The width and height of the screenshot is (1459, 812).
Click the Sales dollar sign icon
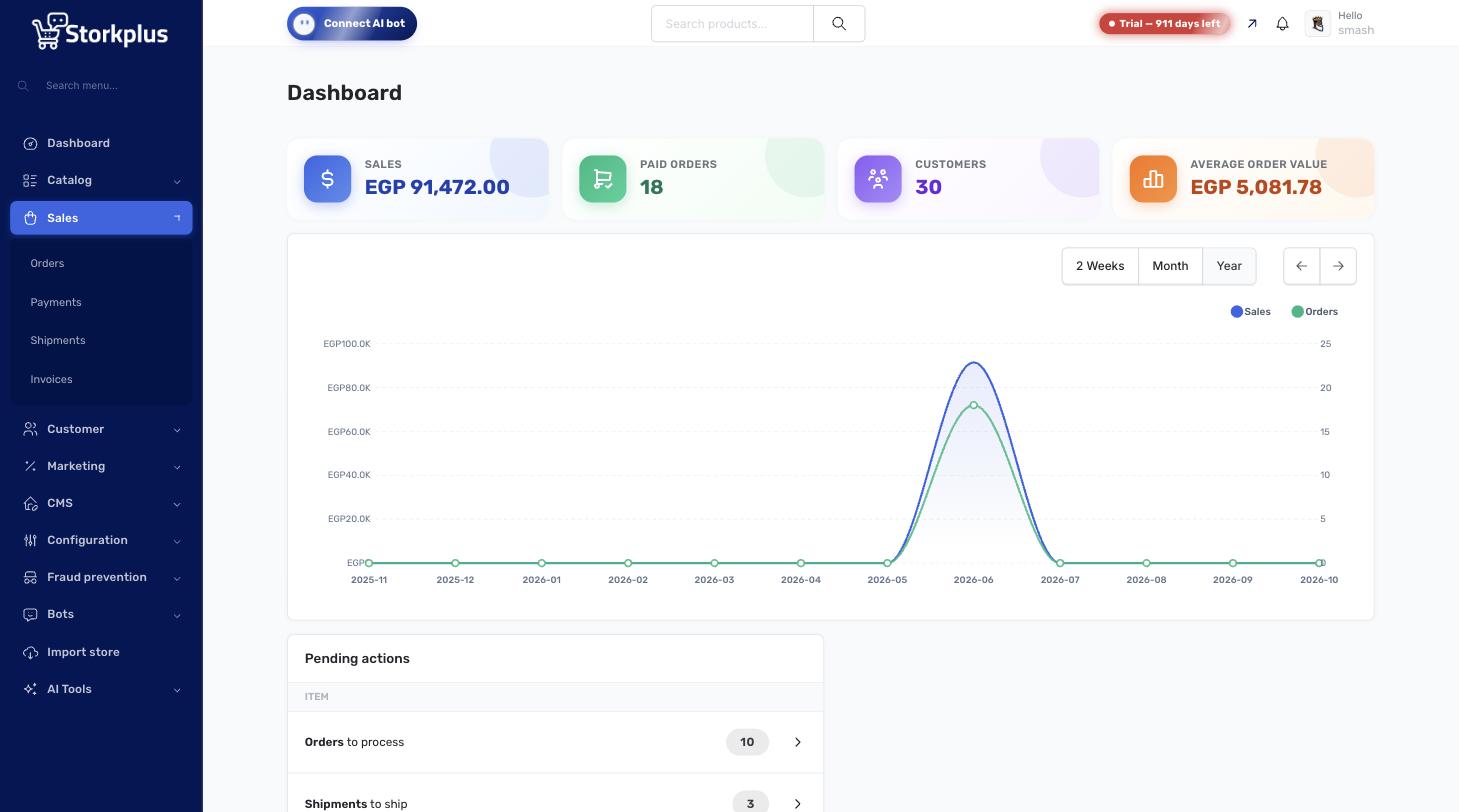point(328,179)
